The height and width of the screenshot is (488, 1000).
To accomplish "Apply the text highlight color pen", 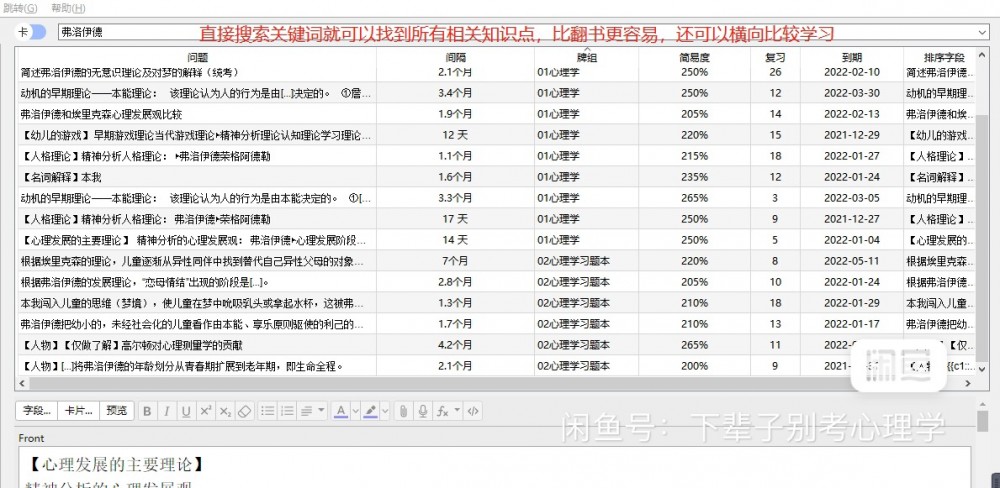I will pyautogui.click(x=370, y=411).
